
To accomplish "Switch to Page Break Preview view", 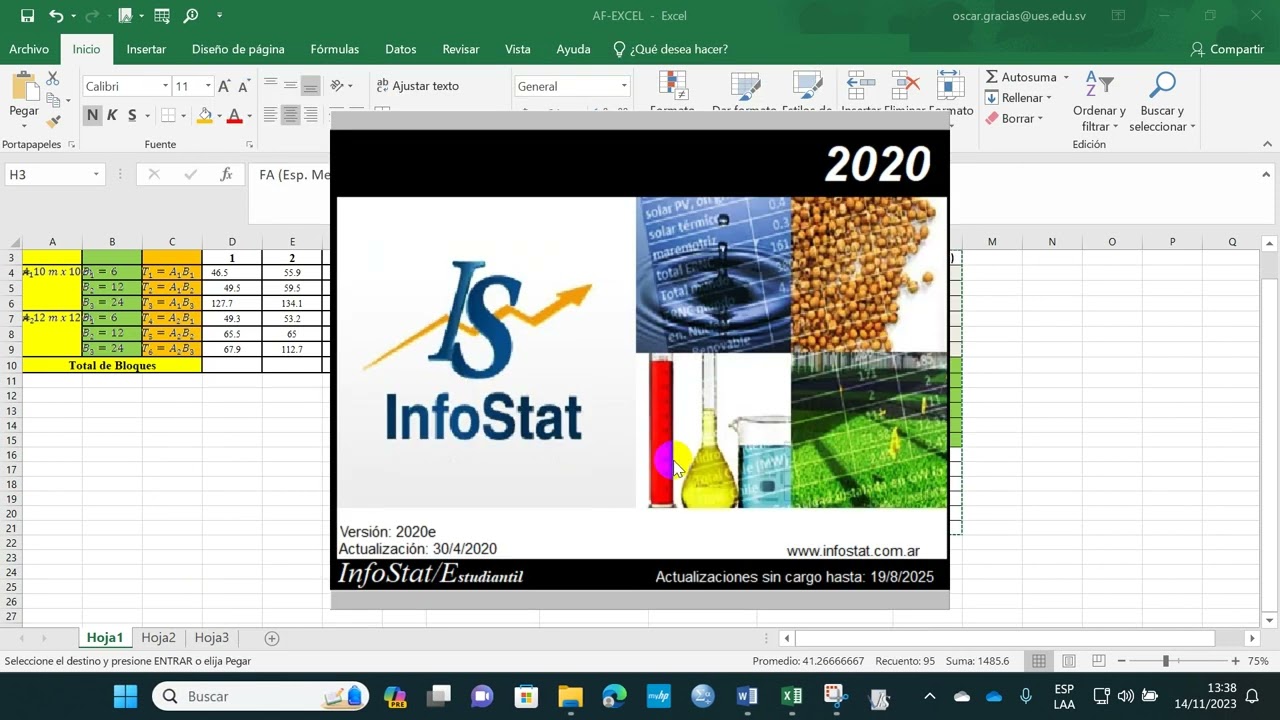I will (x=1098, y=661).
